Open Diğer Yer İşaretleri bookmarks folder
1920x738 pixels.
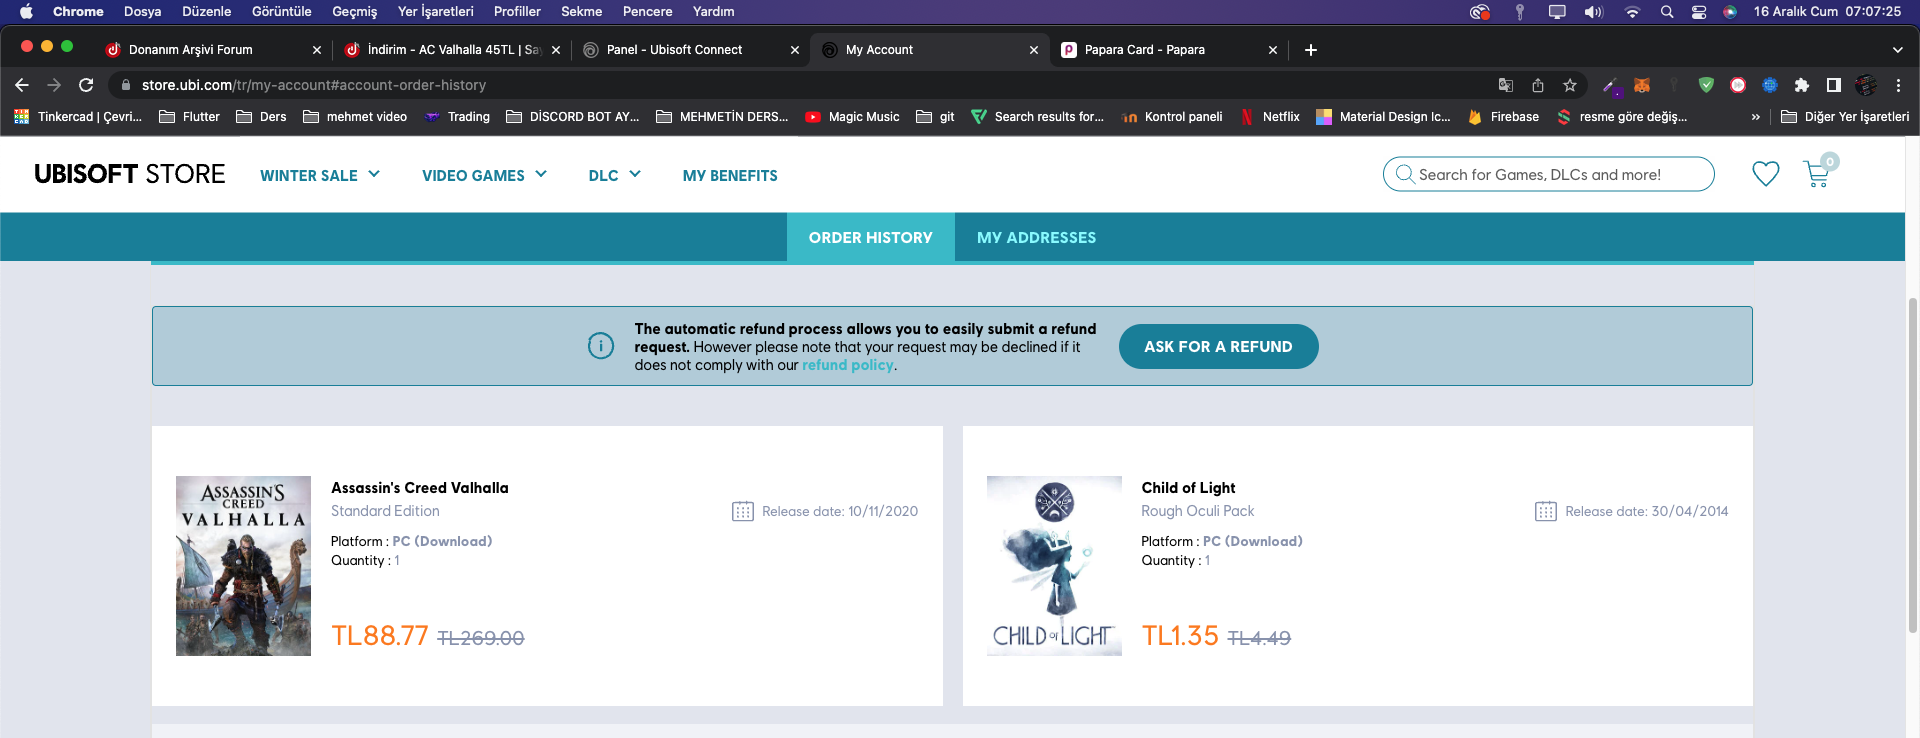point(1845,117)
